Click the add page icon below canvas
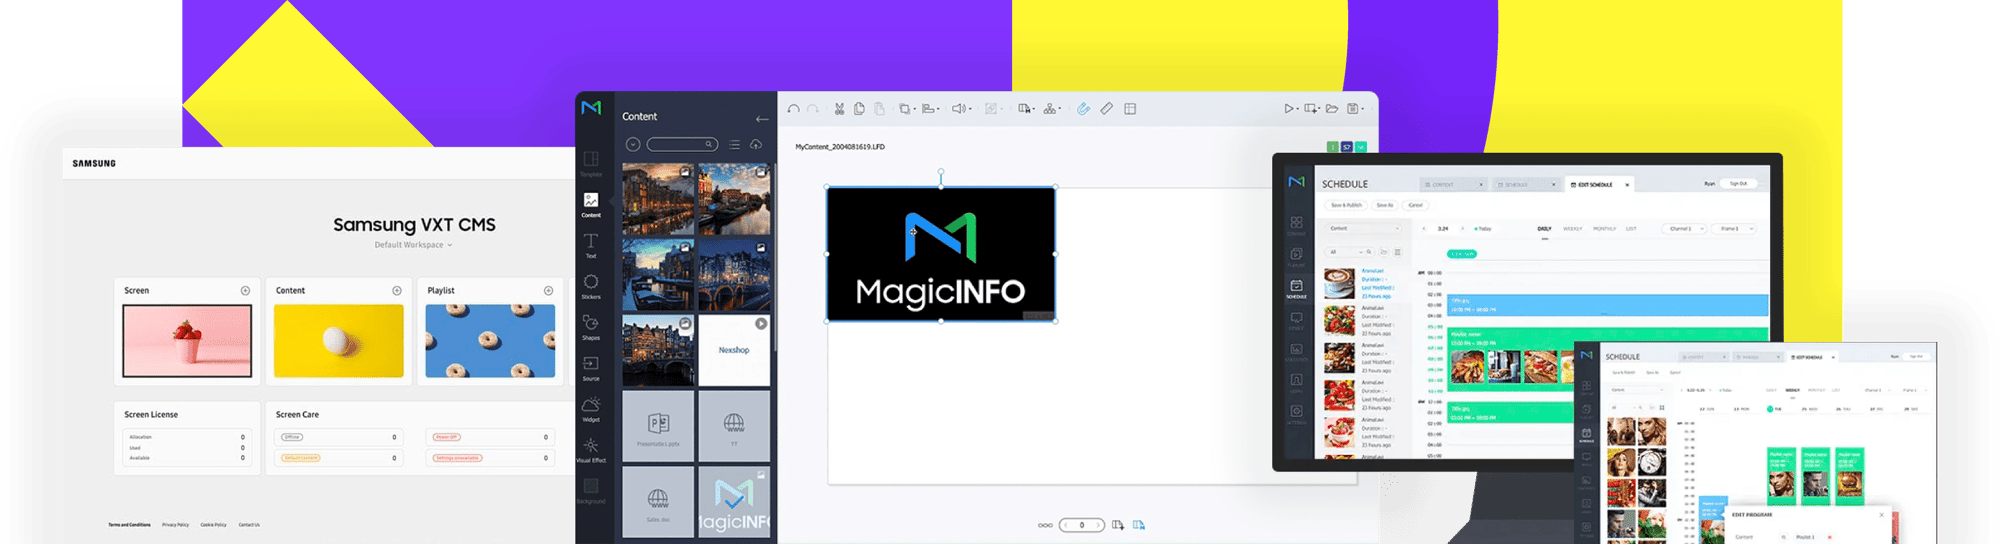 point(1118,525)
